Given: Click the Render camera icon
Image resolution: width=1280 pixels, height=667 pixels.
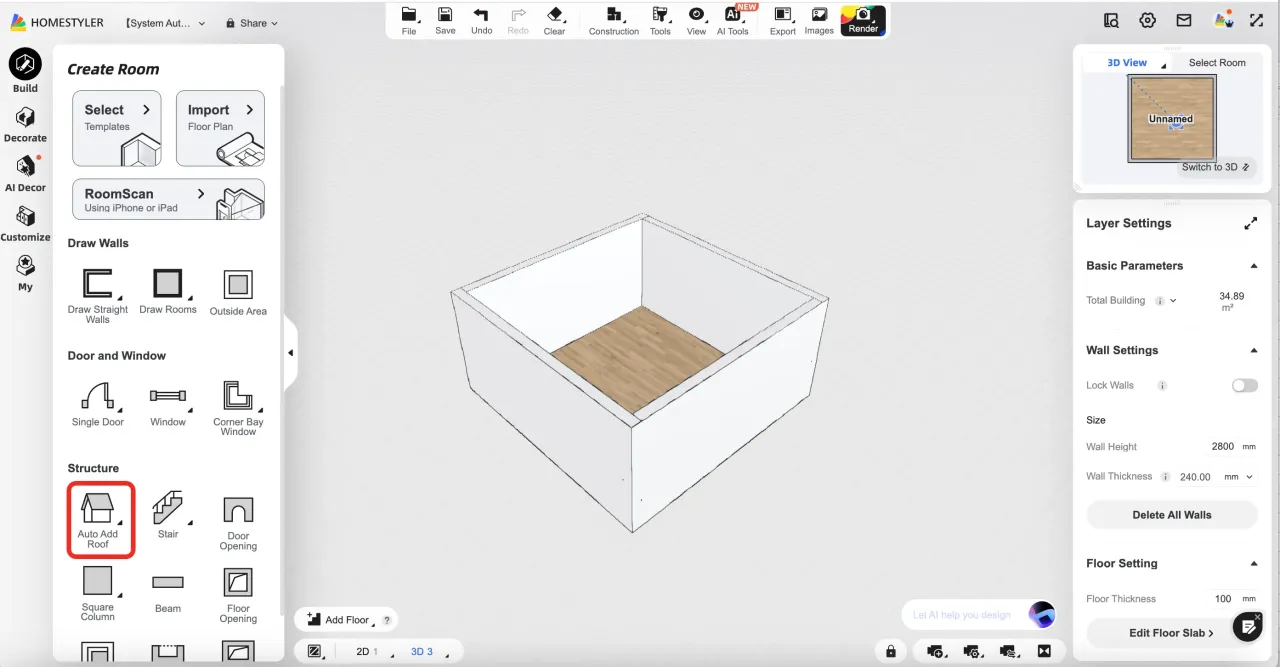Looking at the screenshot, I should [x=863, y=17].
